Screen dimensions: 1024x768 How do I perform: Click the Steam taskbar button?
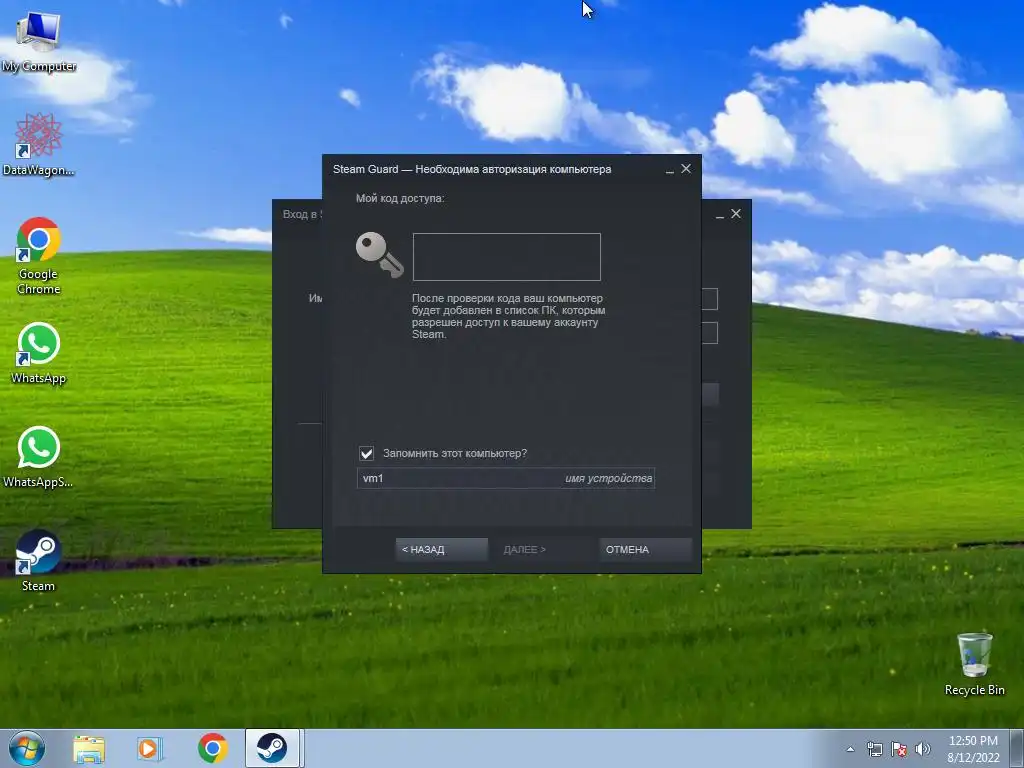click(272, 748)
